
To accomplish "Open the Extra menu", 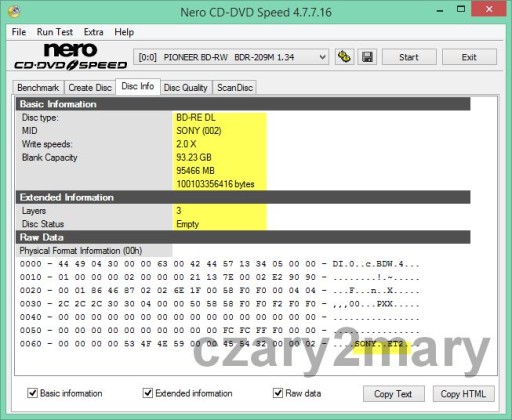I will [x=94, y=32].
